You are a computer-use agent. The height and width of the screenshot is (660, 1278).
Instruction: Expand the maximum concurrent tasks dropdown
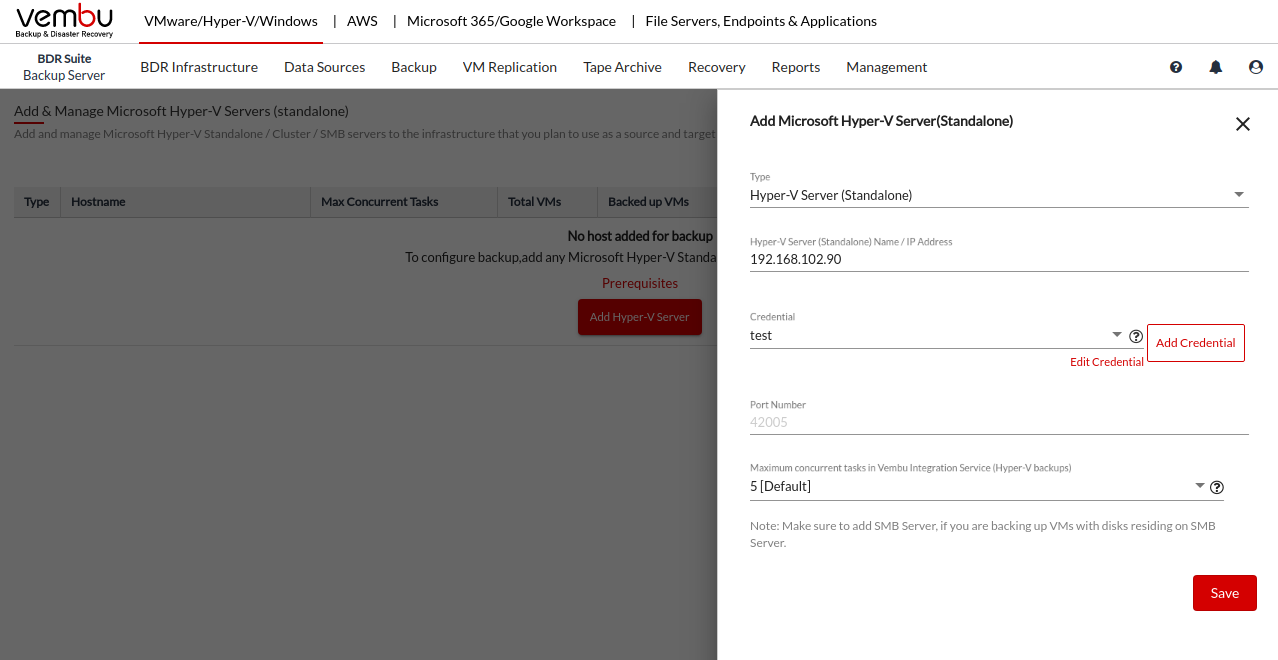coord(977,487)
